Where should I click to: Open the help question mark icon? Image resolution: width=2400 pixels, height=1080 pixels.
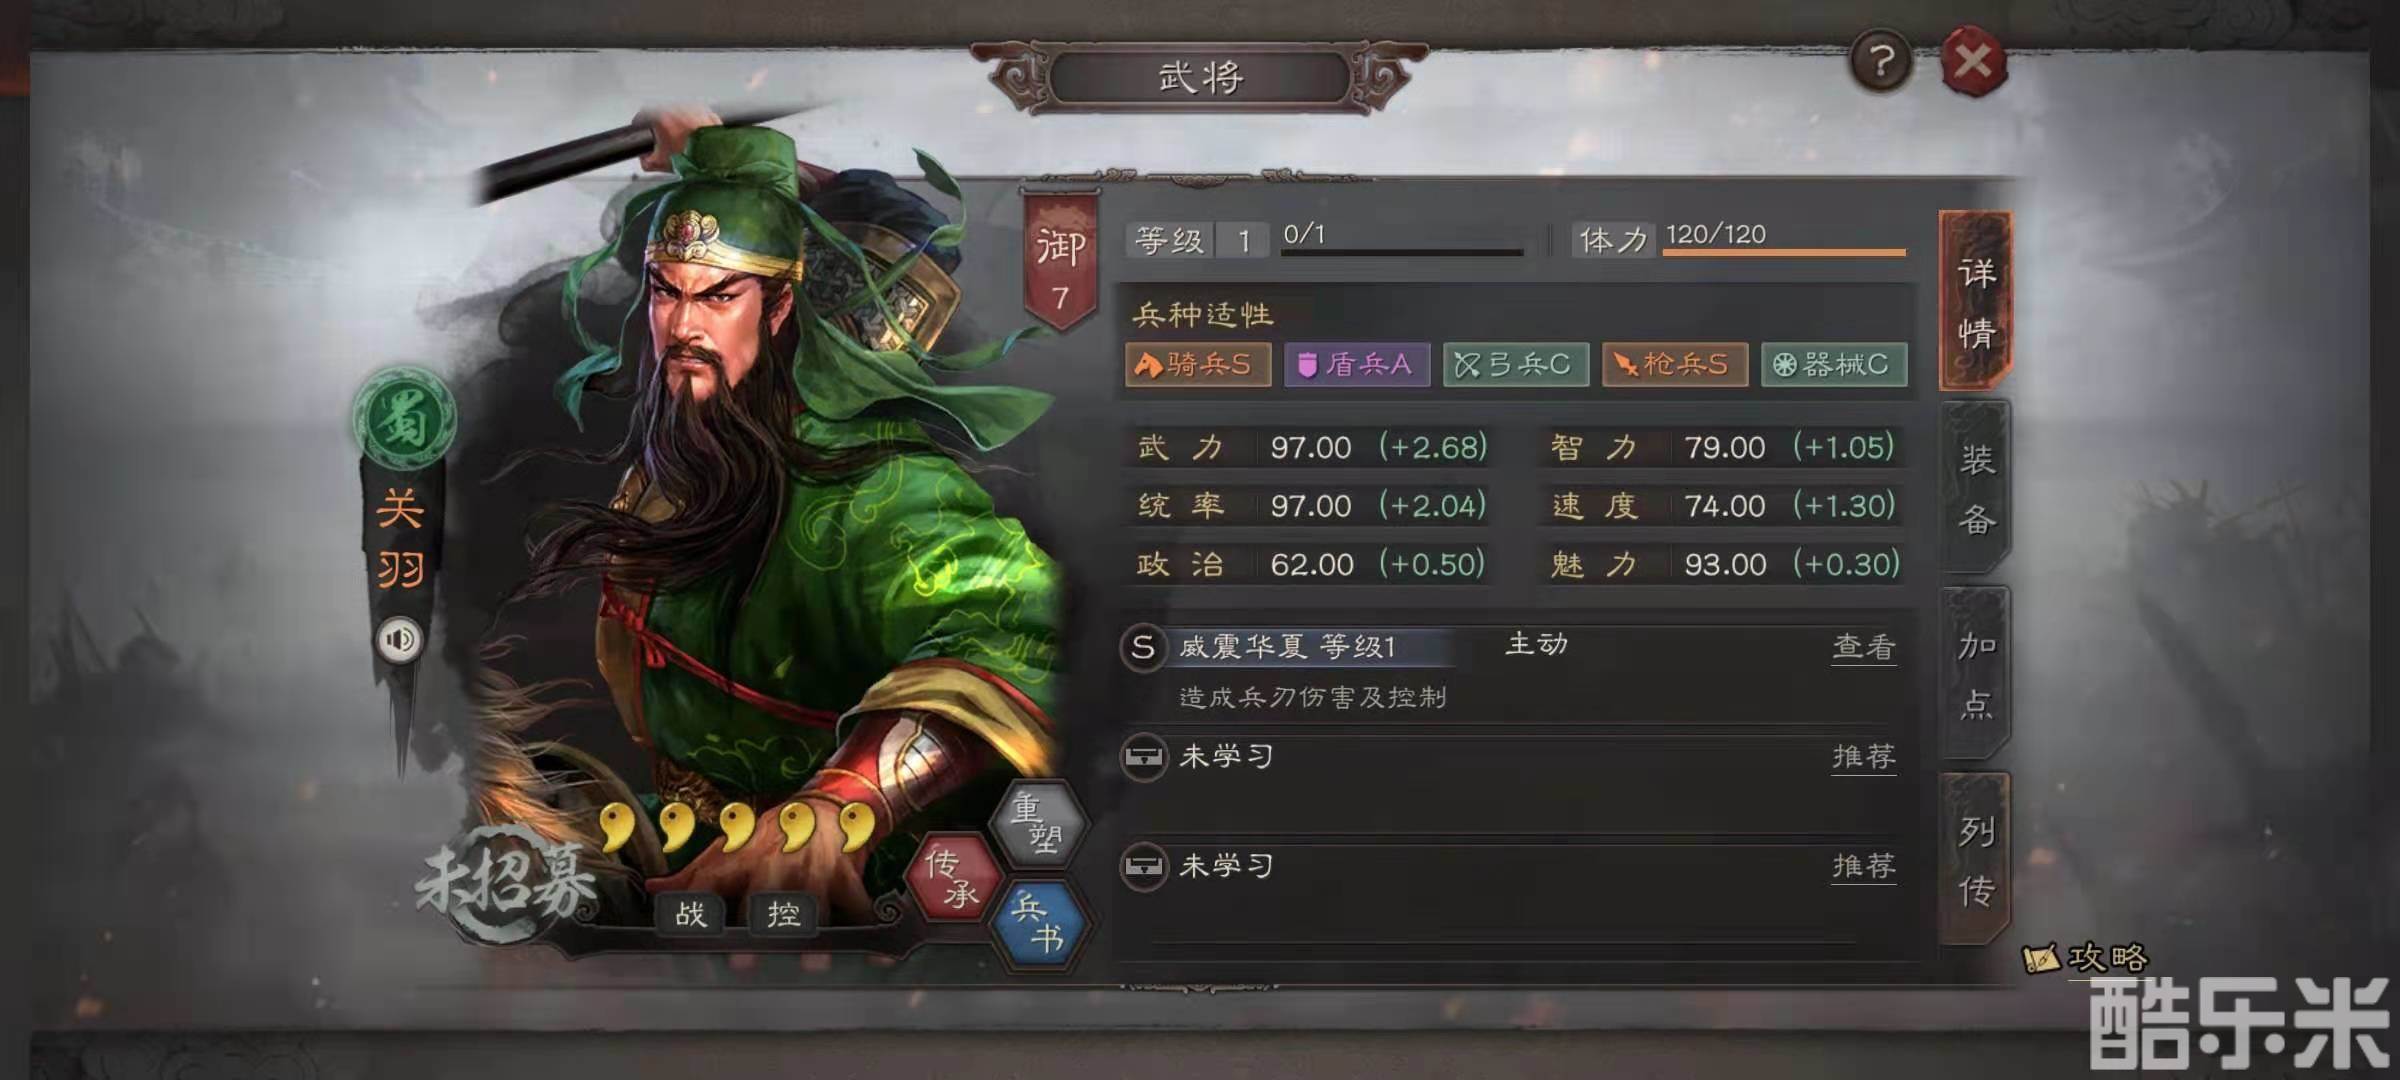pos(1881,62)
